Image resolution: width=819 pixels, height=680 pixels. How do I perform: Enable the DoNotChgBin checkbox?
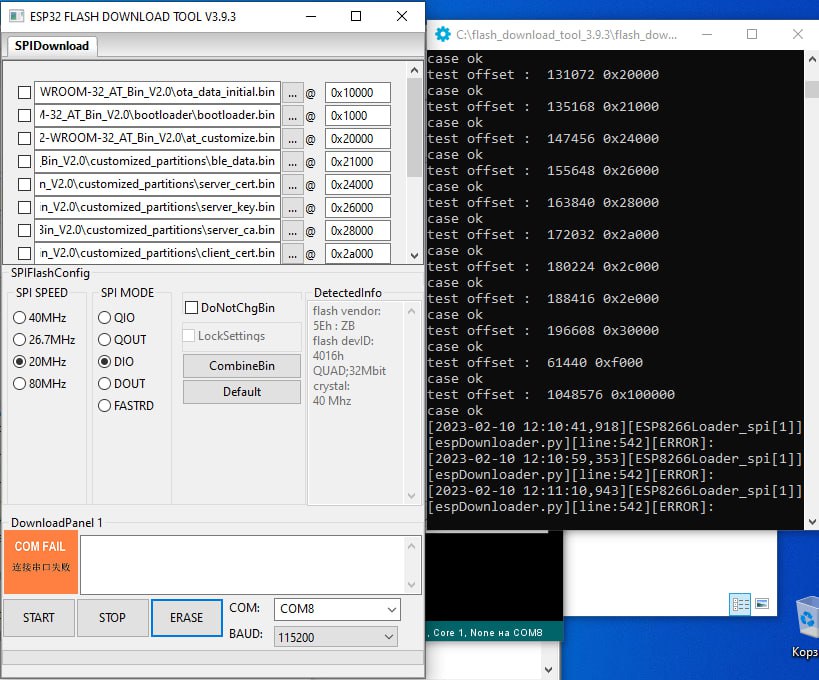point(191,308)
